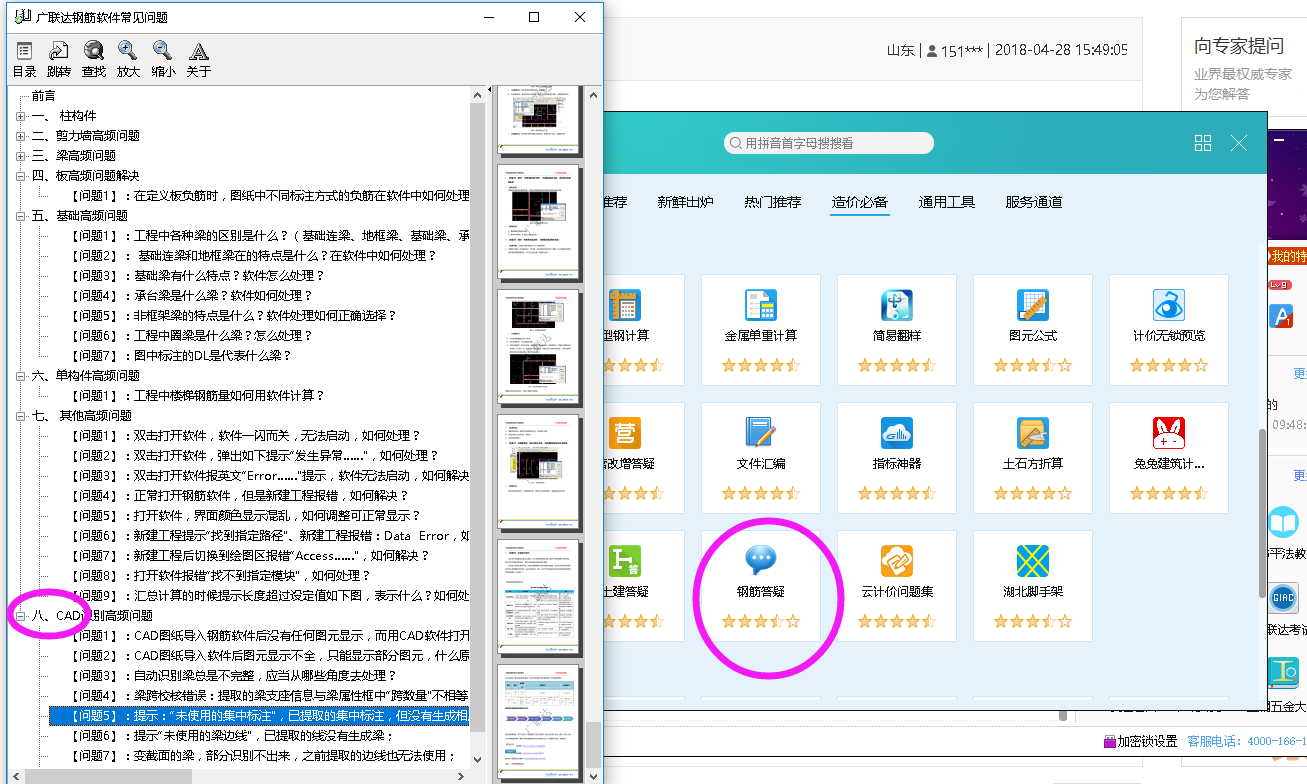This screenshot has width=1307, height=784.
Task: Open the 计价无敏预览 app icon
Action: [1169, 305]
